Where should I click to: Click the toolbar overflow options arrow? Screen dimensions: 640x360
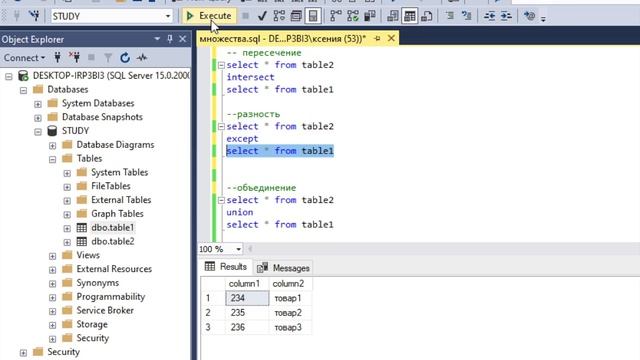[543, 18]
